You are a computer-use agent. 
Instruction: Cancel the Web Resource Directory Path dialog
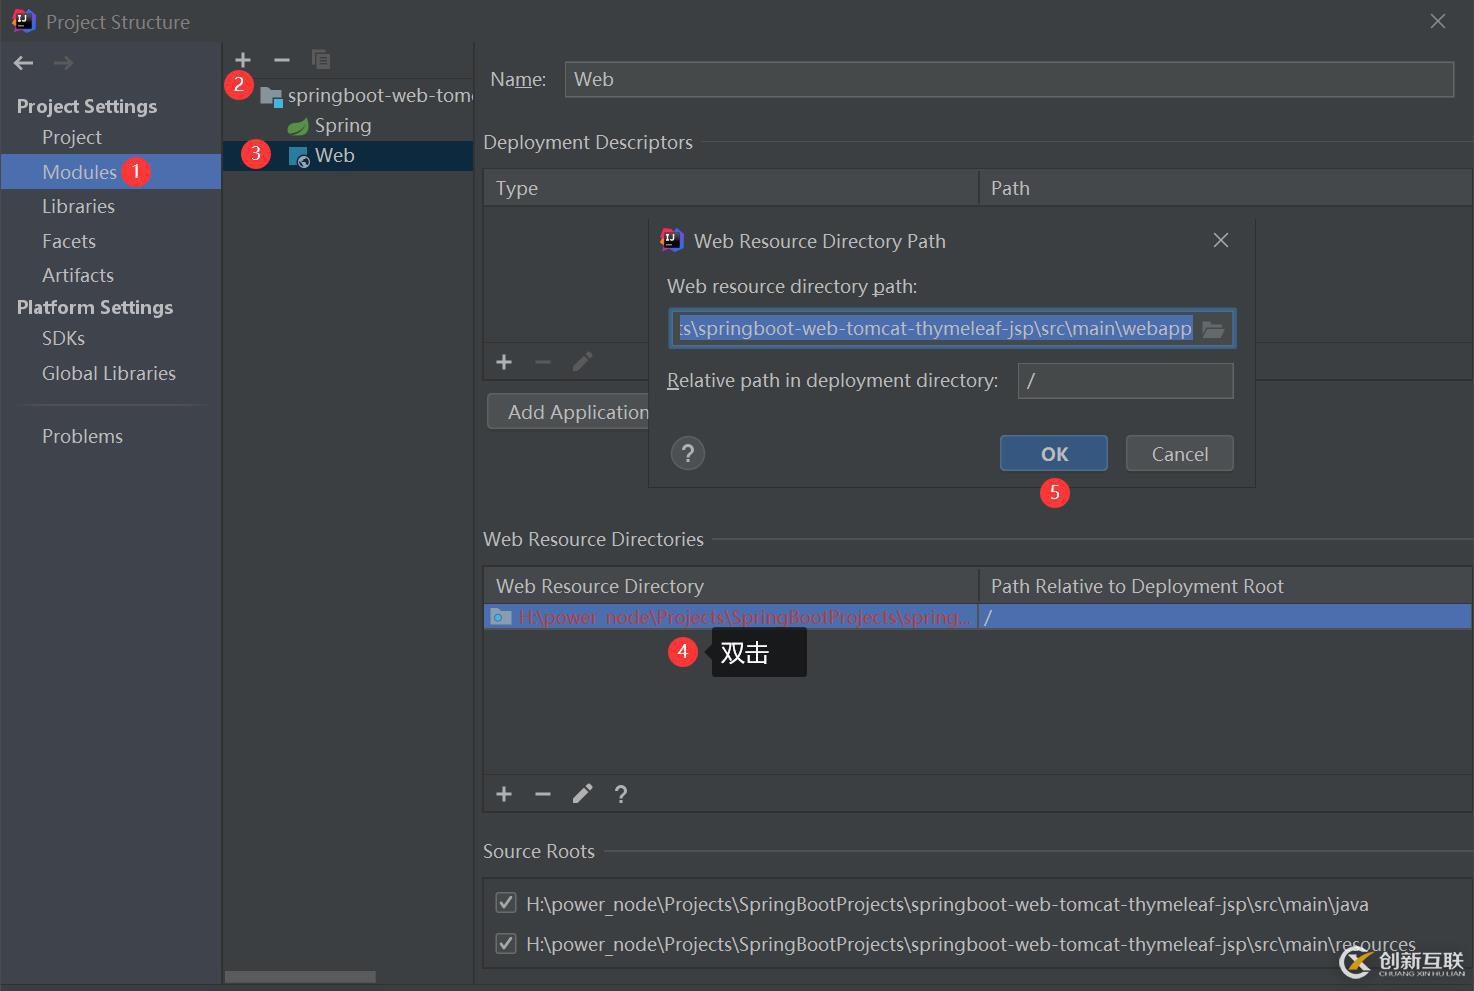coord(1179,454)
